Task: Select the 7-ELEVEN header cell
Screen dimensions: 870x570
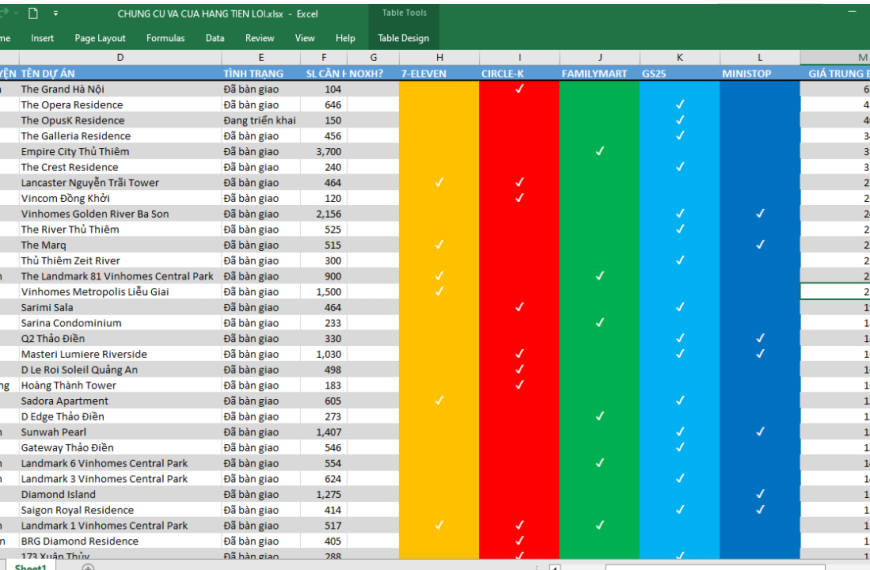Action: [439, 73]
